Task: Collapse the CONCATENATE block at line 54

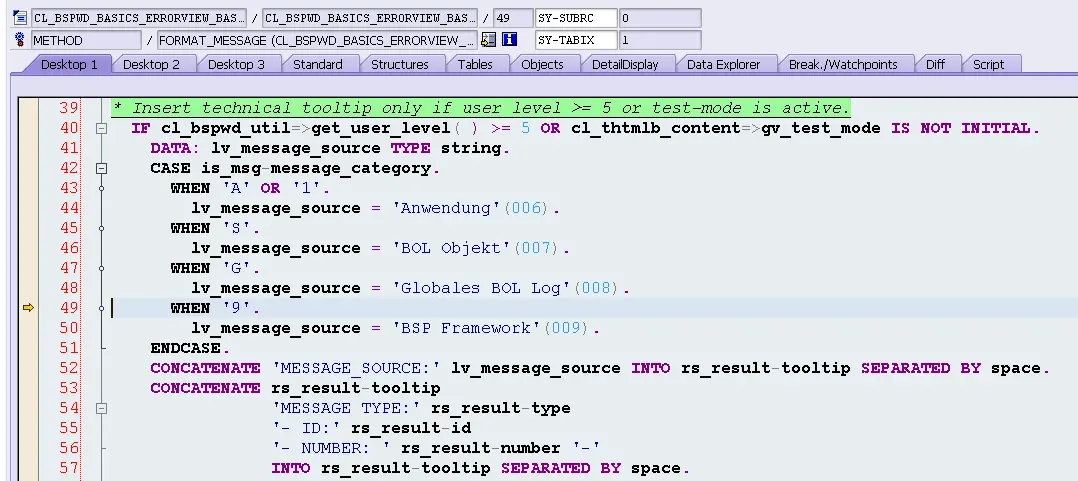Action: point(101,408)
